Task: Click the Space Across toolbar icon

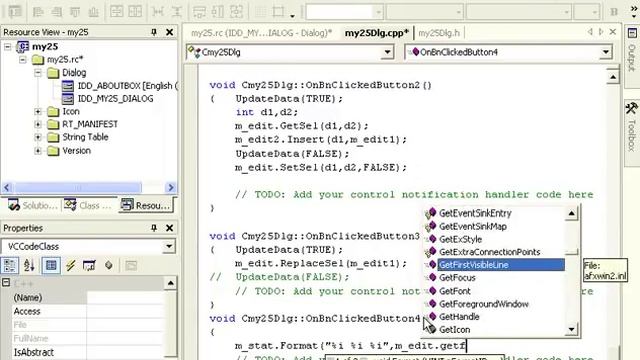Action: [x=158, y=12]
